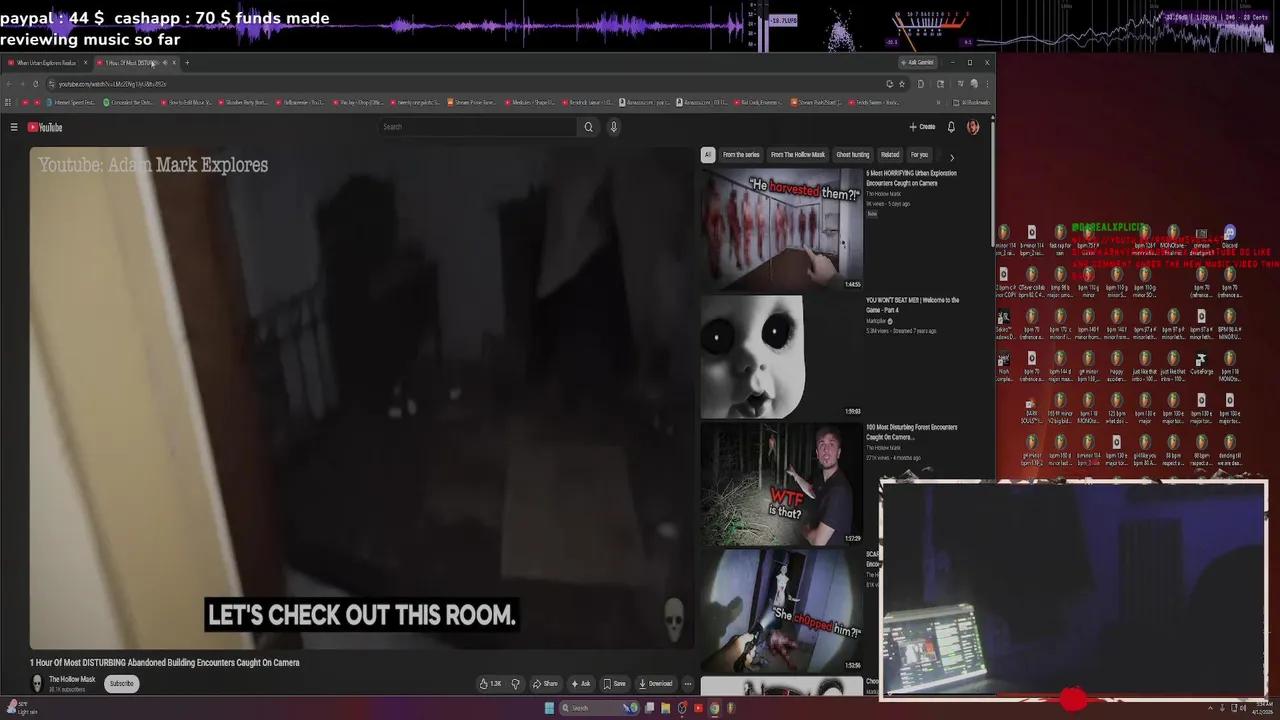Open the Windows Start button
Screen dimensions: 1280x720
click(x=549, y=708)
